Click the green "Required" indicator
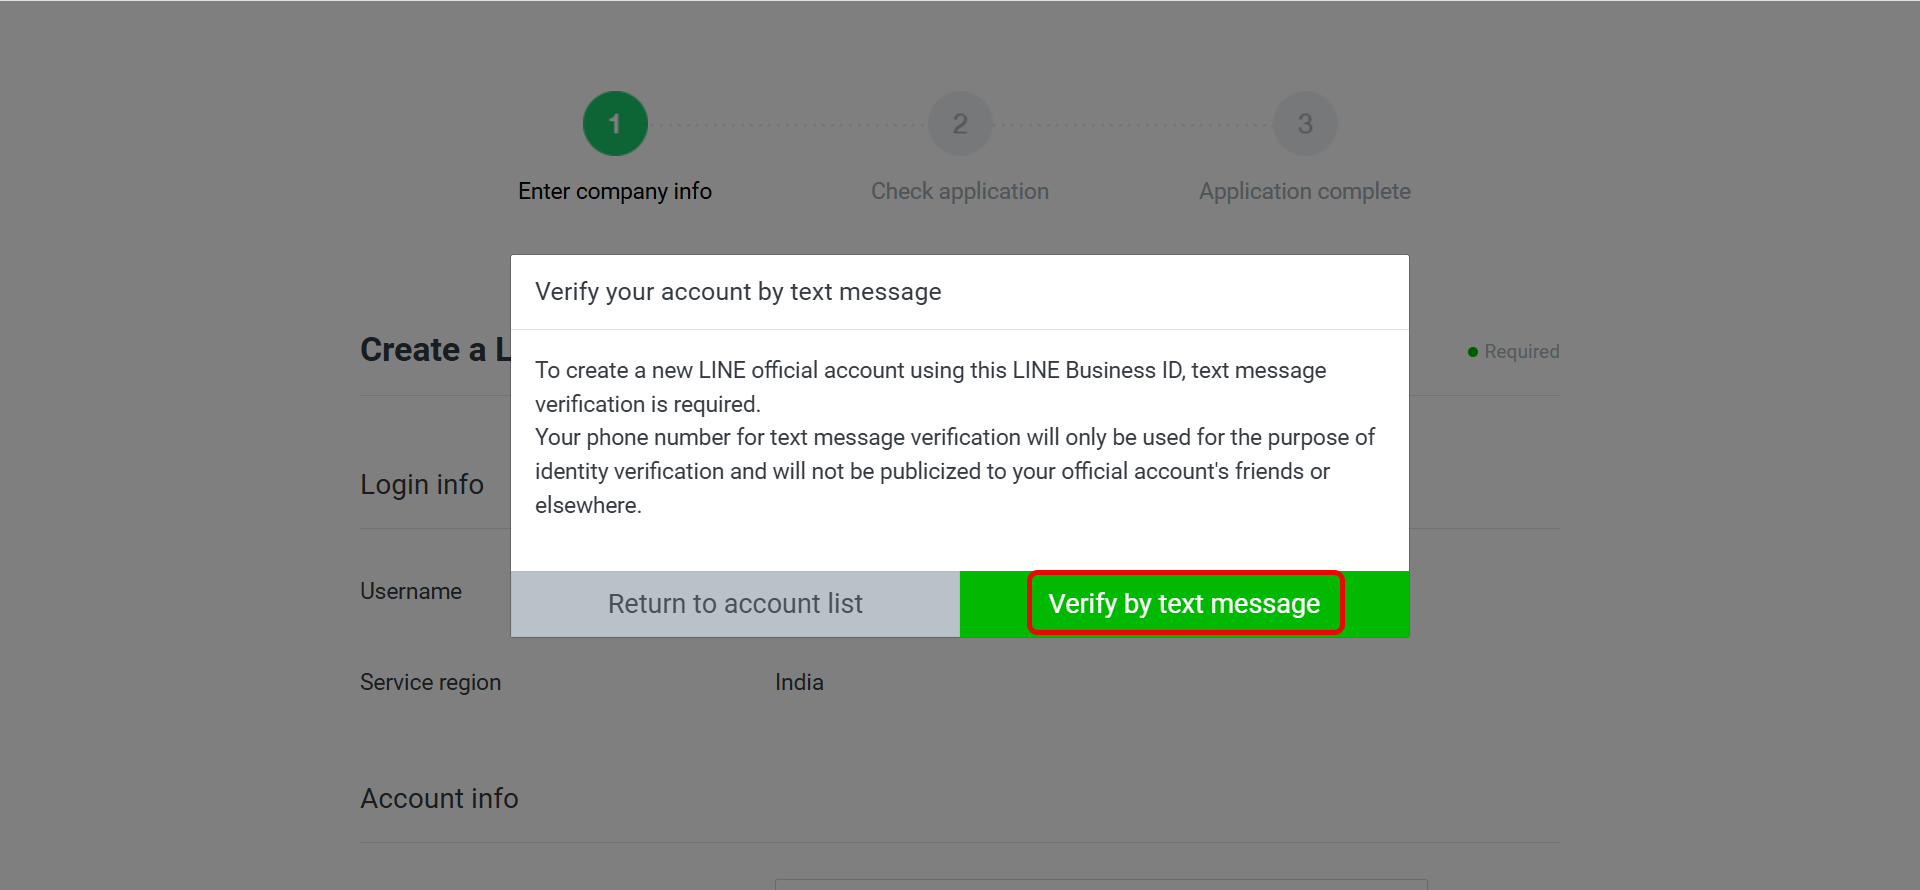The image size is (1920, 890). (1513, 352)
